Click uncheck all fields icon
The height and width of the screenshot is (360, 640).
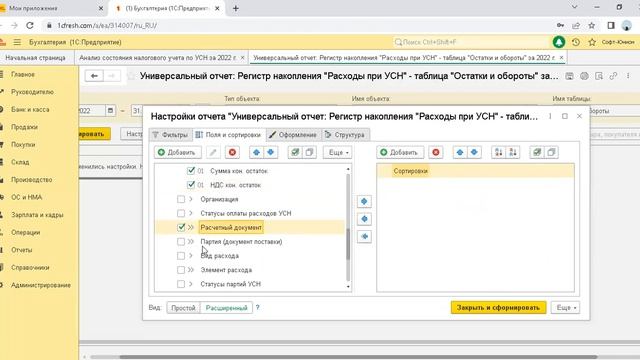pyautogui.click(x=309, y=152)
